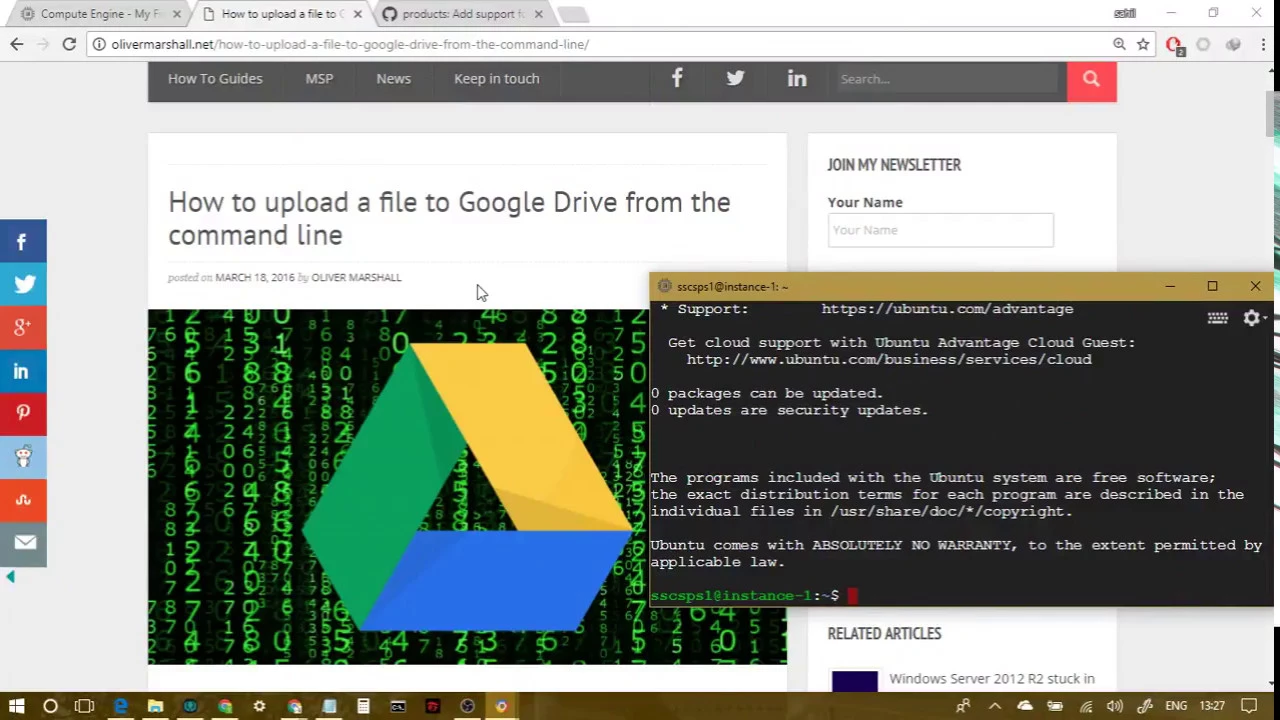
Task: Open File Explorer from the taskbar
Action: coord(155,706)
